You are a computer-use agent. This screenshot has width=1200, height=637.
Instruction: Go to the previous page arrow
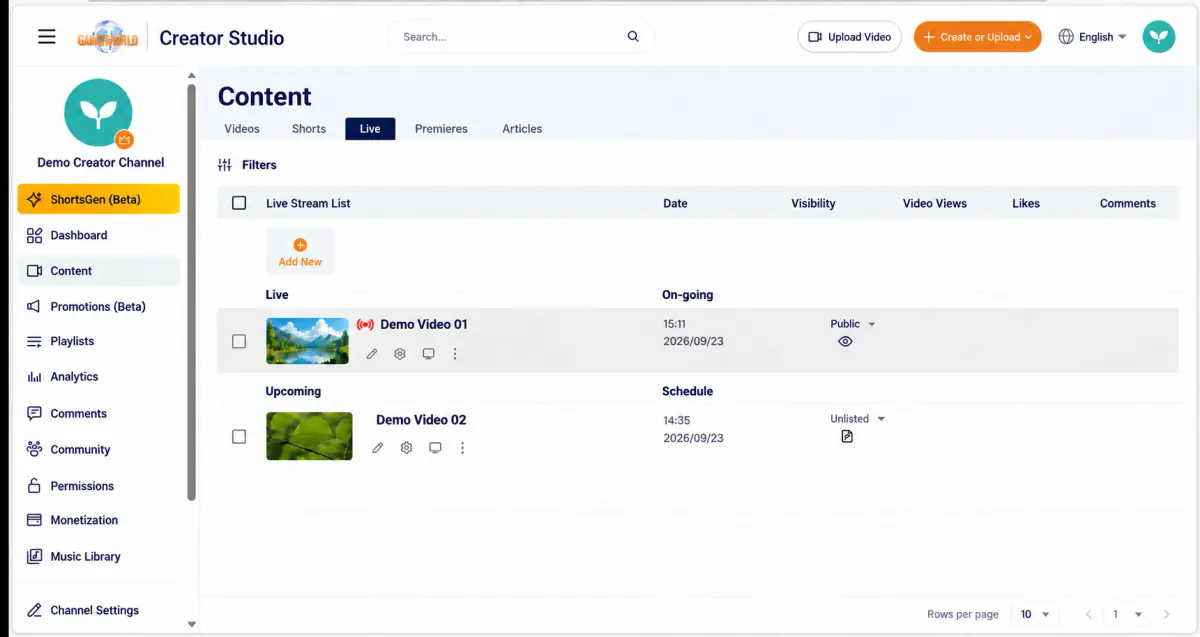click(1089, 614)
